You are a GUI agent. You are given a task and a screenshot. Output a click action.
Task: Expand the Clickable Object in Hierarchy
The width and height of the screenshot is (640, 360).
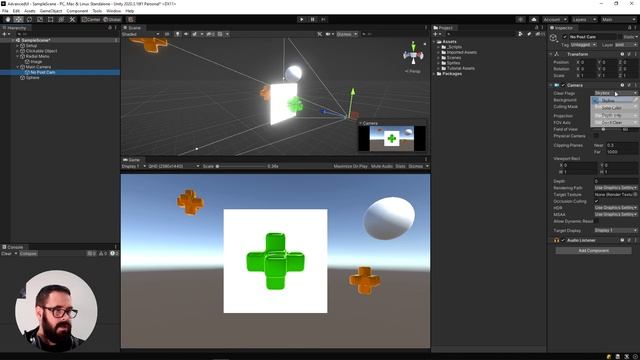pos(17,51)
